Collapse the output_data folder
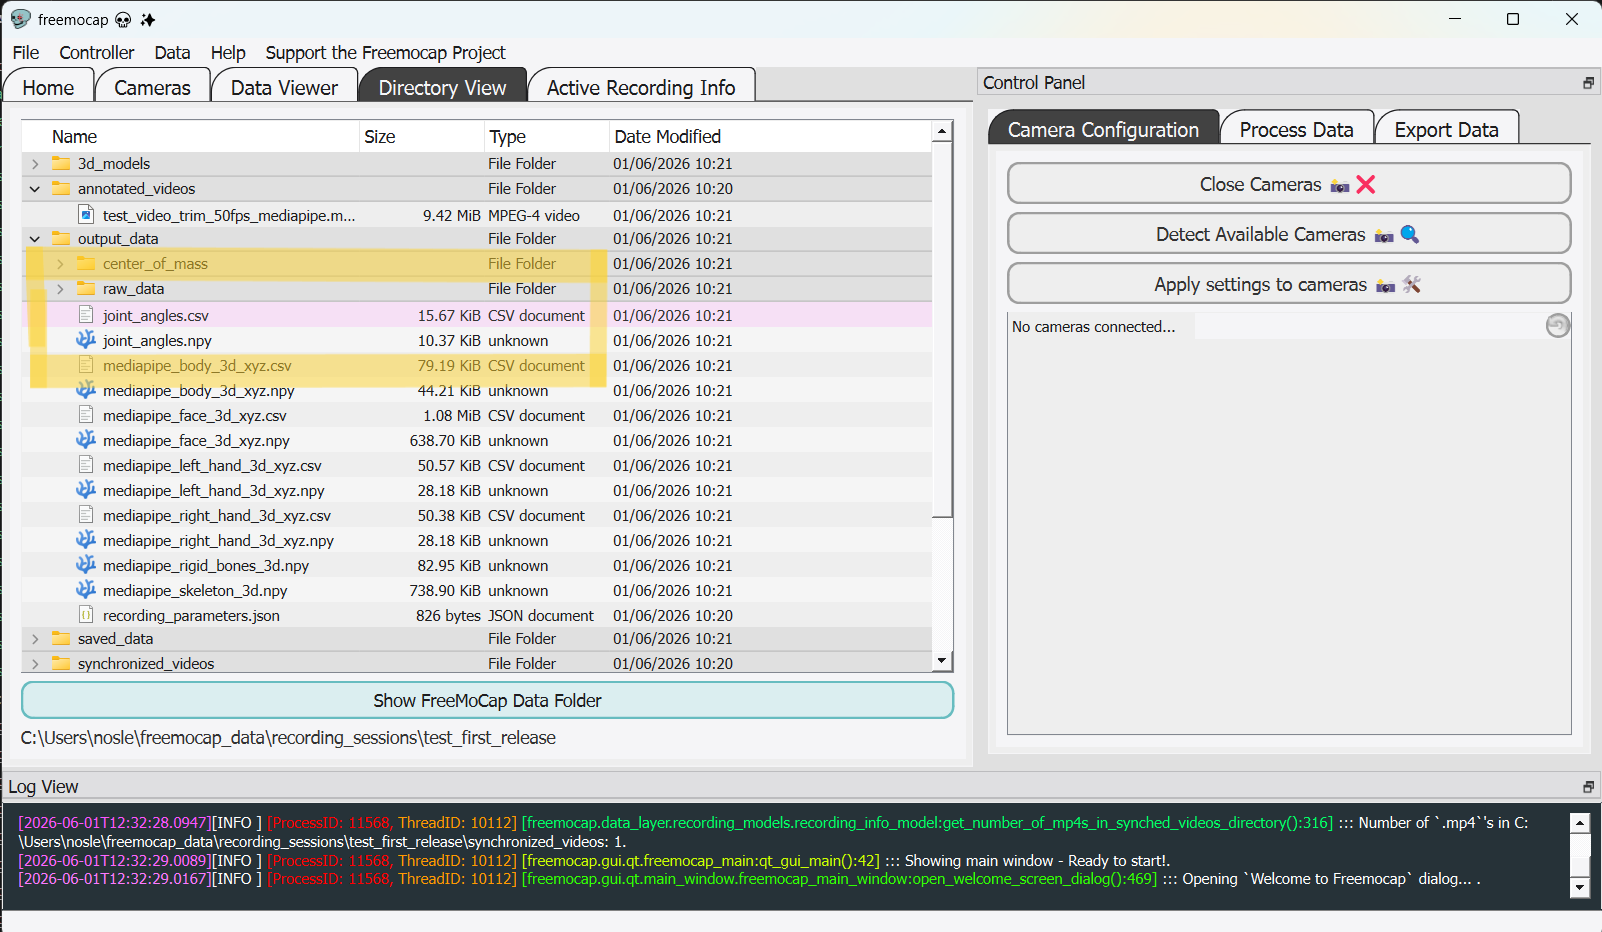 tap(35, 238)
